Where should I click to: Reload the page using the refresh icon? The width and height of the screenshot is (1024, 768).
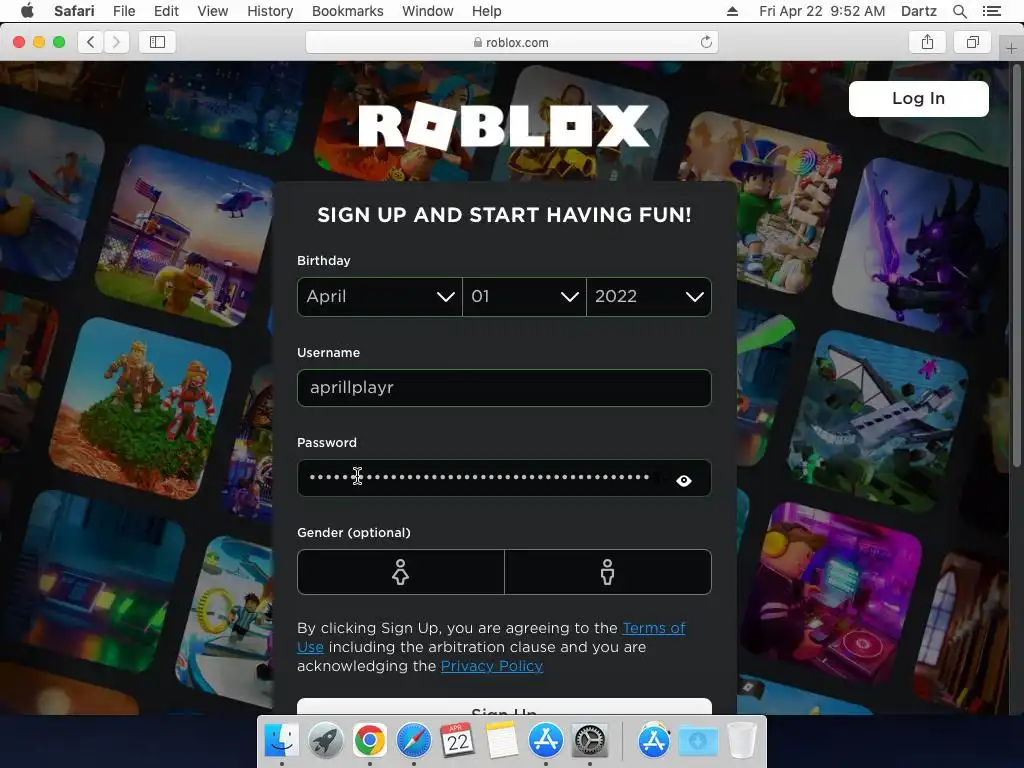pyautogui.click(x=706, y=42)
